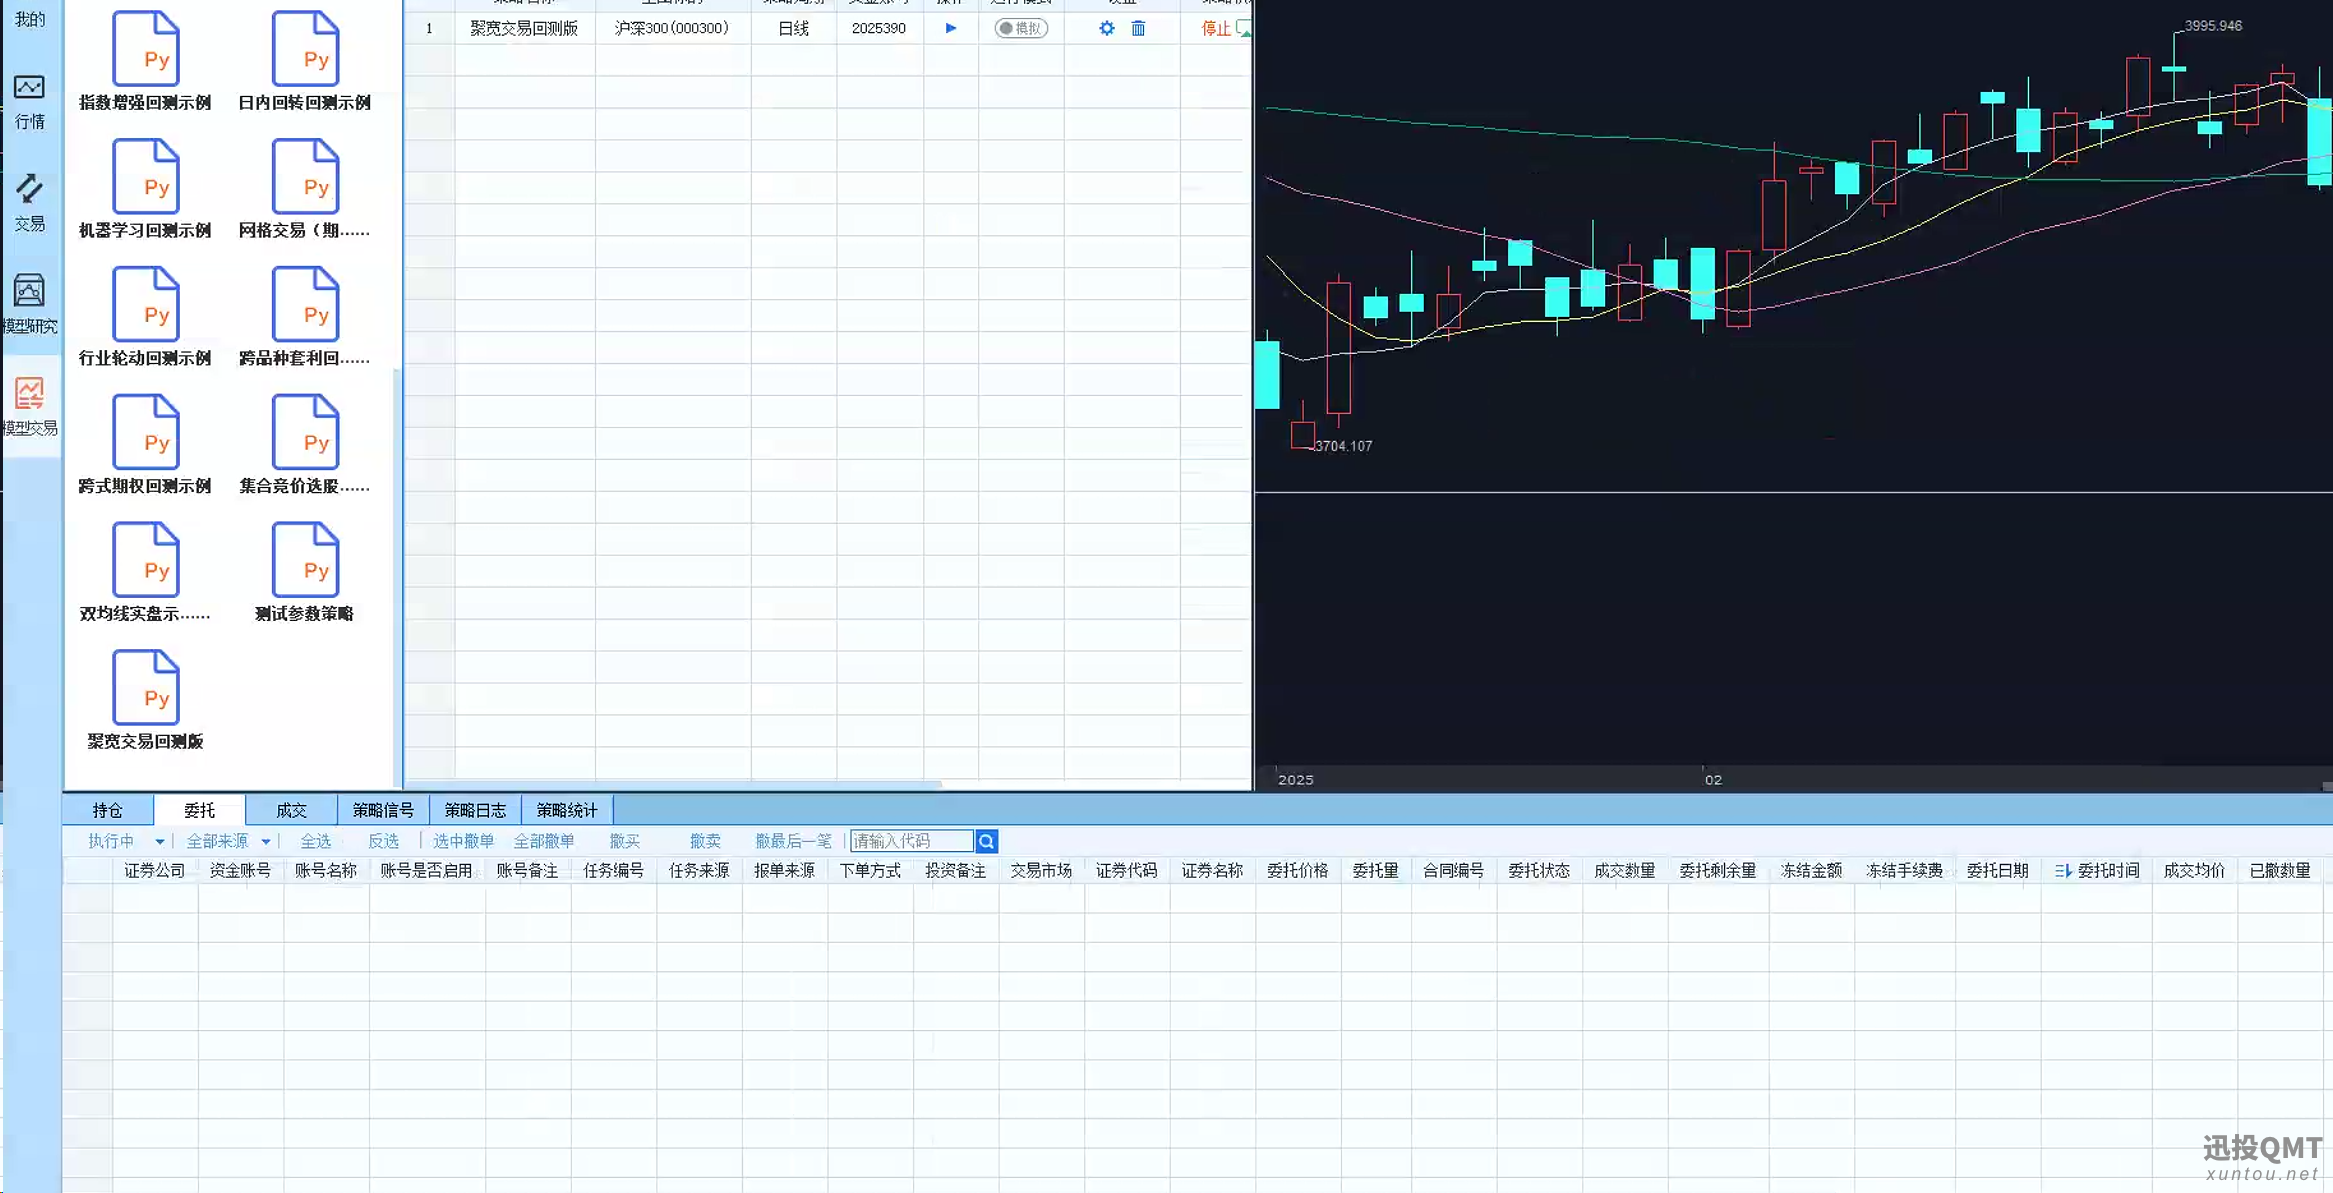The image size is (2333, 1193).
Task: Click the 停止 status text in strategy row
Action: coord(1215,28)
